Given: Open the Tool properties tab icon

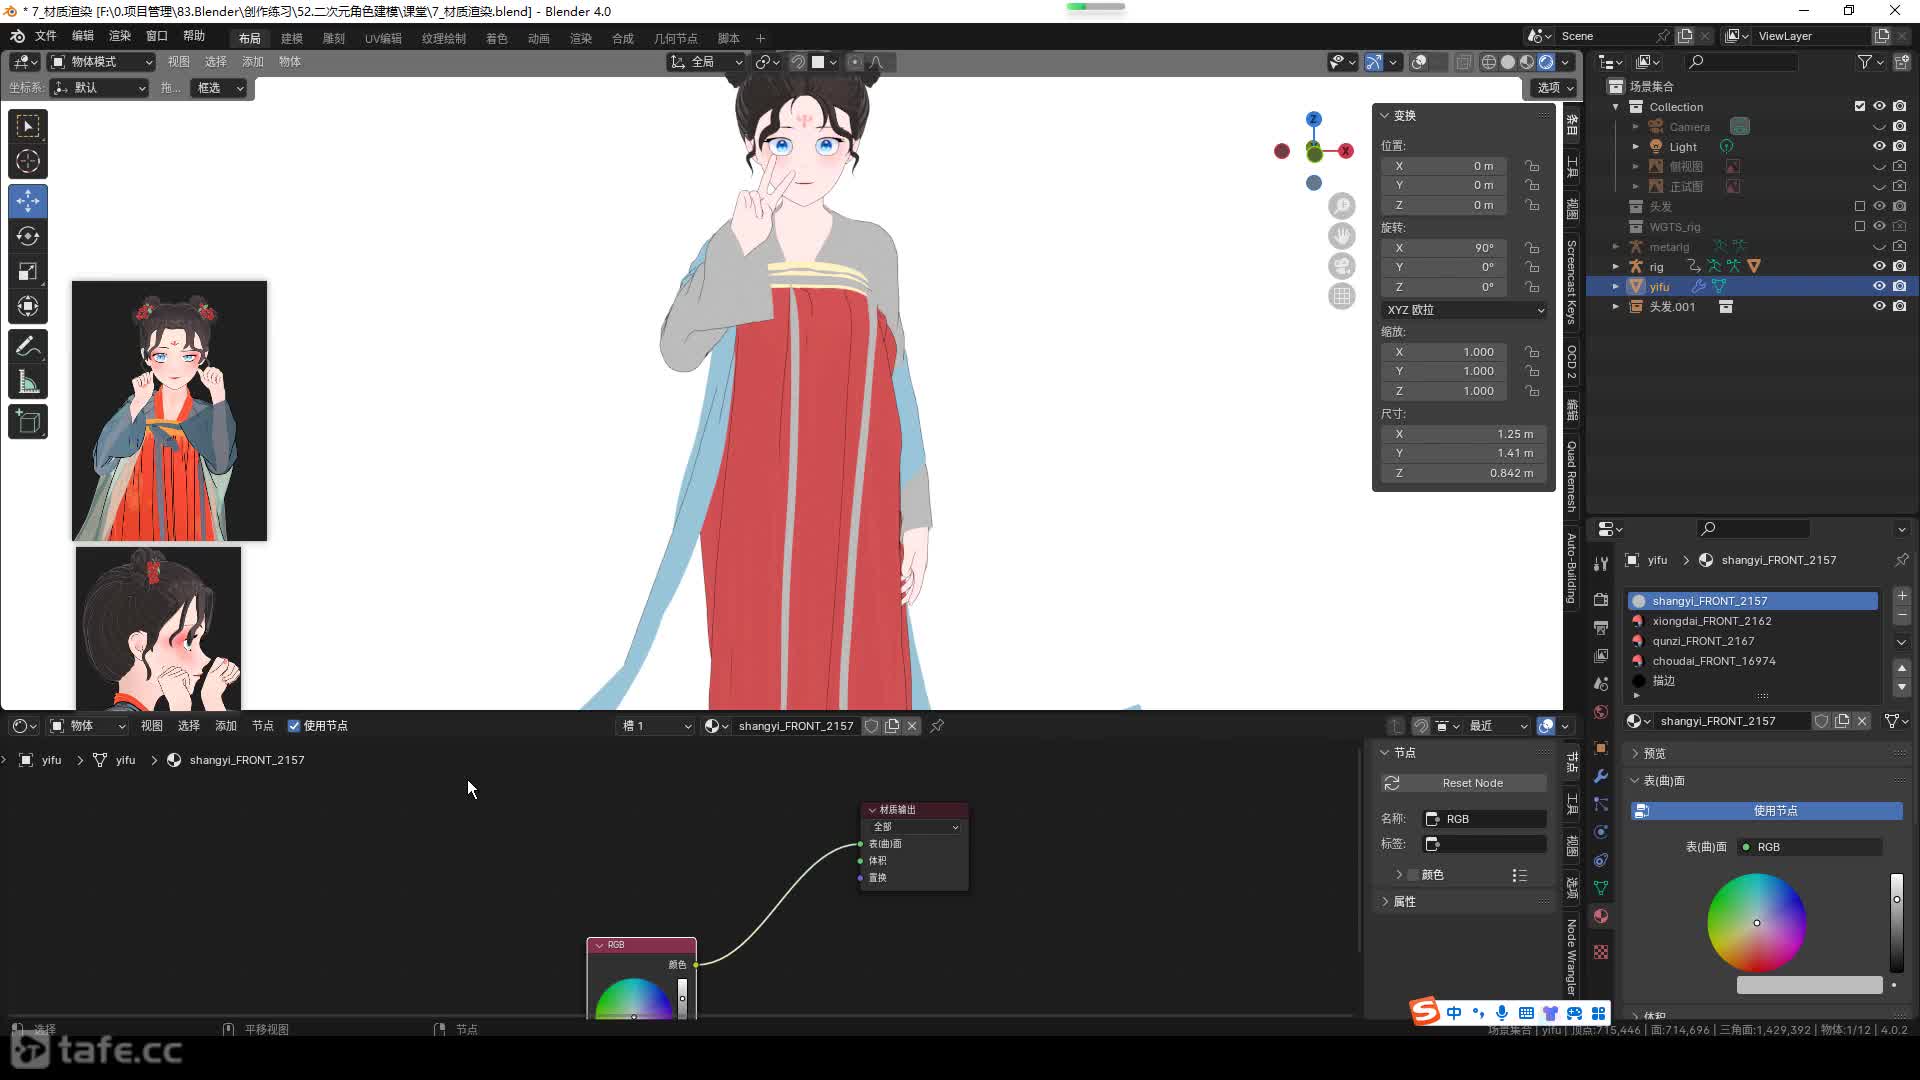Looking at the screenshot, I should [x=1601, y=564].
